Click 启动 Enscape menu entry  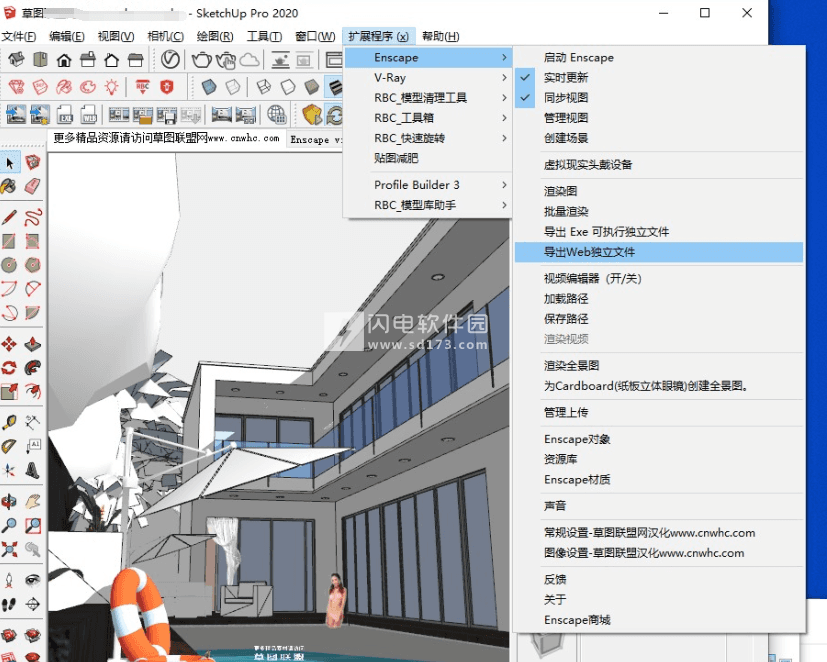(x=659, y=57)
